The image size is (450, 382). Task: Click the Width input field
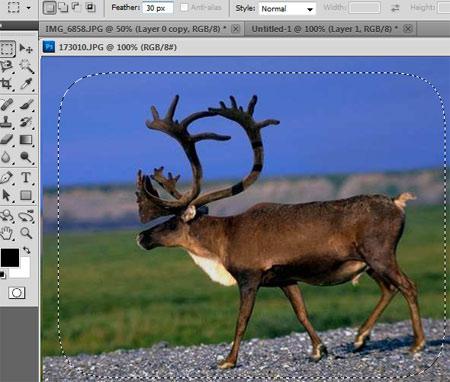pyautogui.click(x=364, y=7)
